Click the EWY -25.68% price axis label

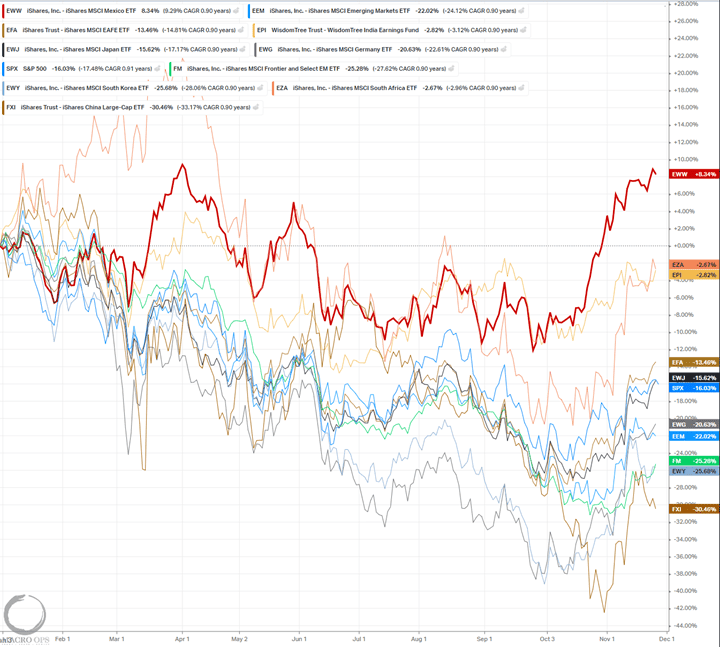tap(694, 471)
